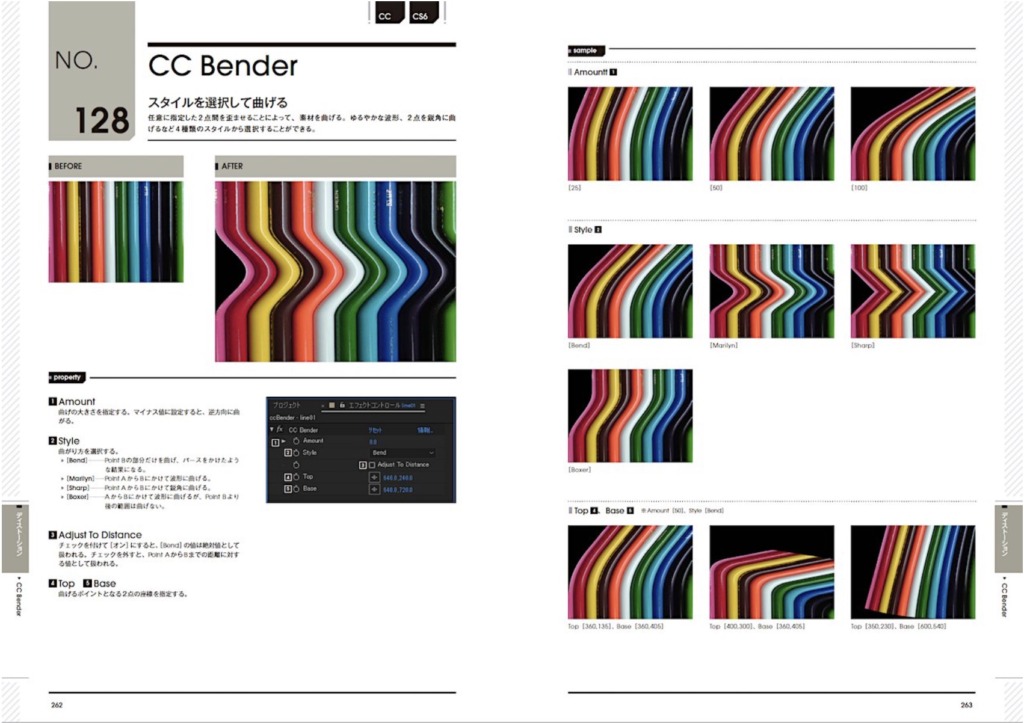
Task: Open the effect controls panel menu icon
Action: coord(423,406)
